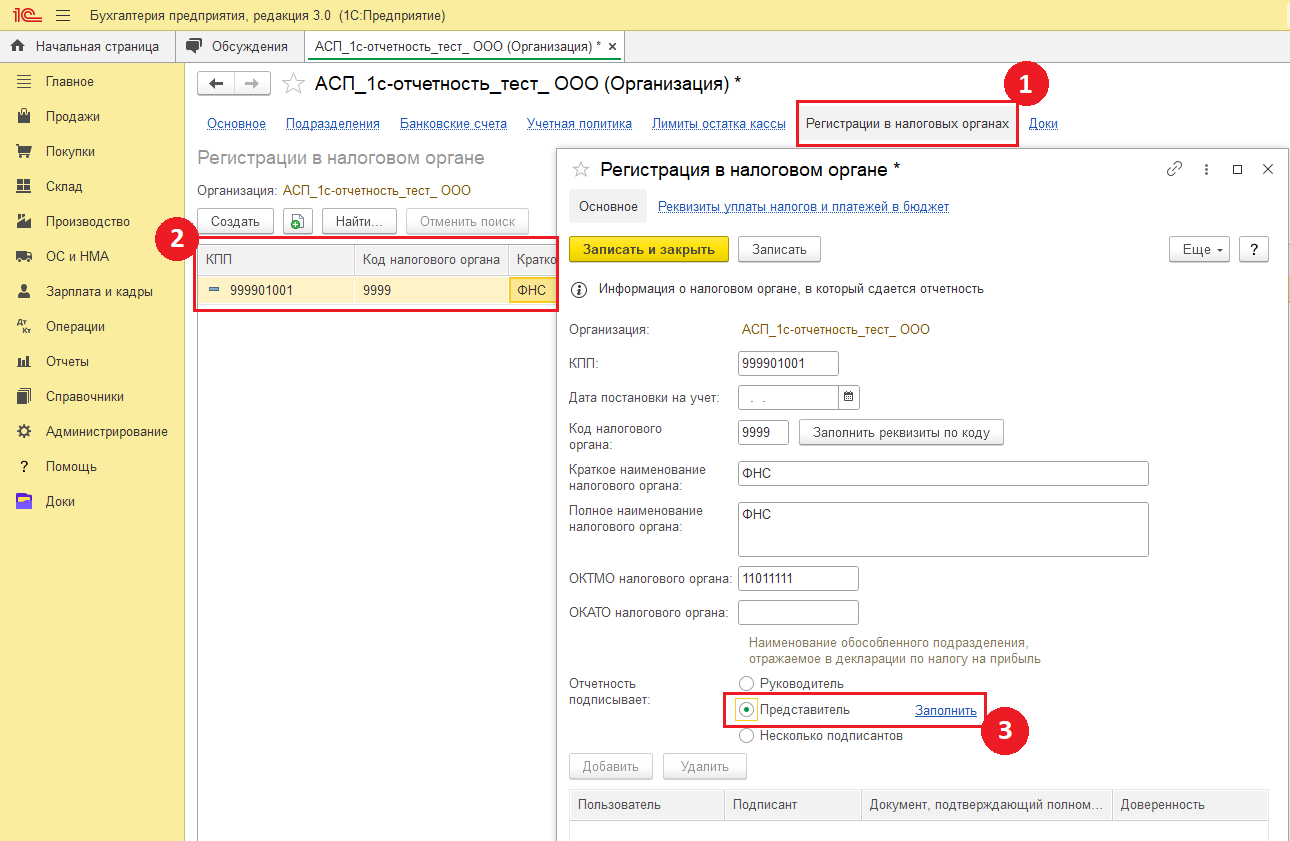
Task: Switch to Основное tab in dialog
Action: [608, 206]
